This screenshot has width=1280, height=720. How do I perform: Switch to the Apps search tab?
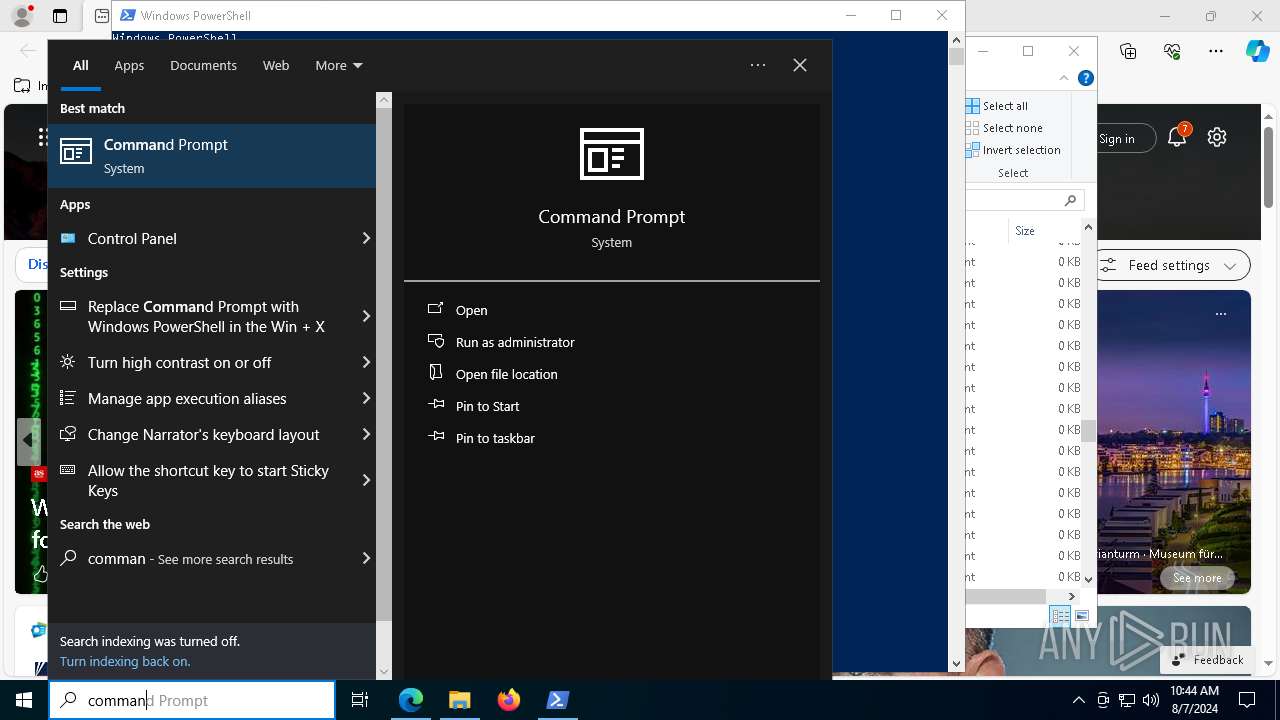tap(129, 65)
